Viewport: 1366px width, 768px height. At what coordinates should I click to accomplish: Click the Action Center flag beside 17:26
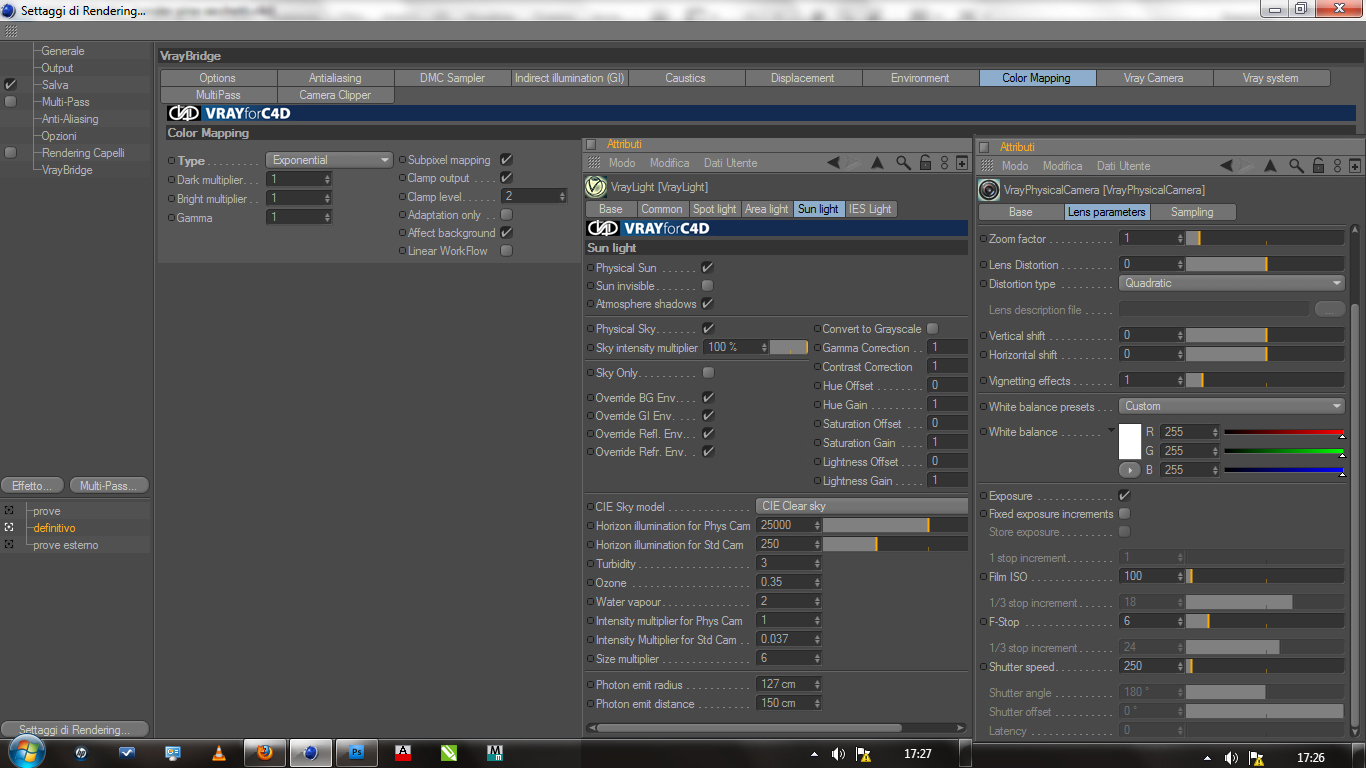(1256, 758)
